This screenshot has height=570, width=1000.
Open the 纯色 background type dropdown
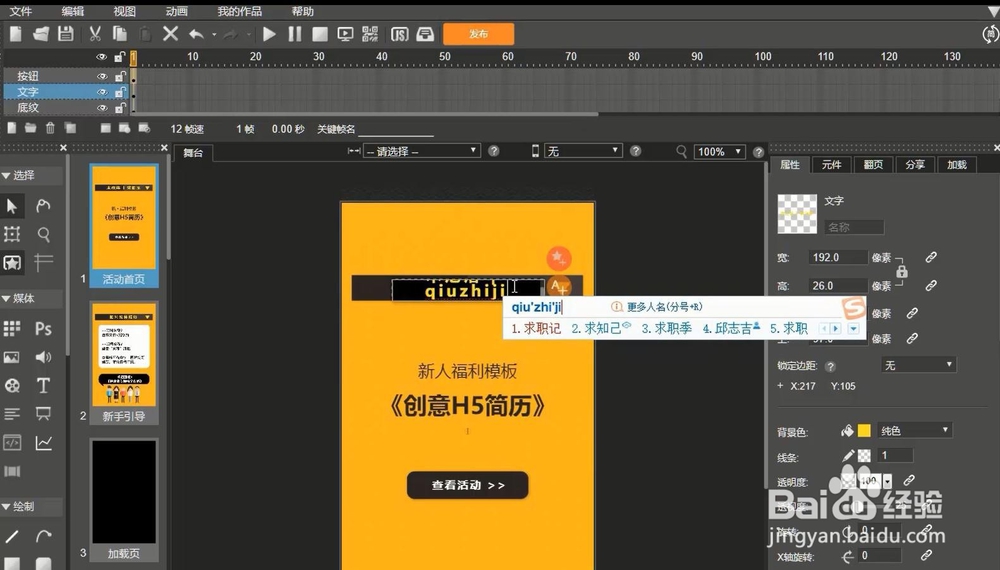tap(914, 431)
